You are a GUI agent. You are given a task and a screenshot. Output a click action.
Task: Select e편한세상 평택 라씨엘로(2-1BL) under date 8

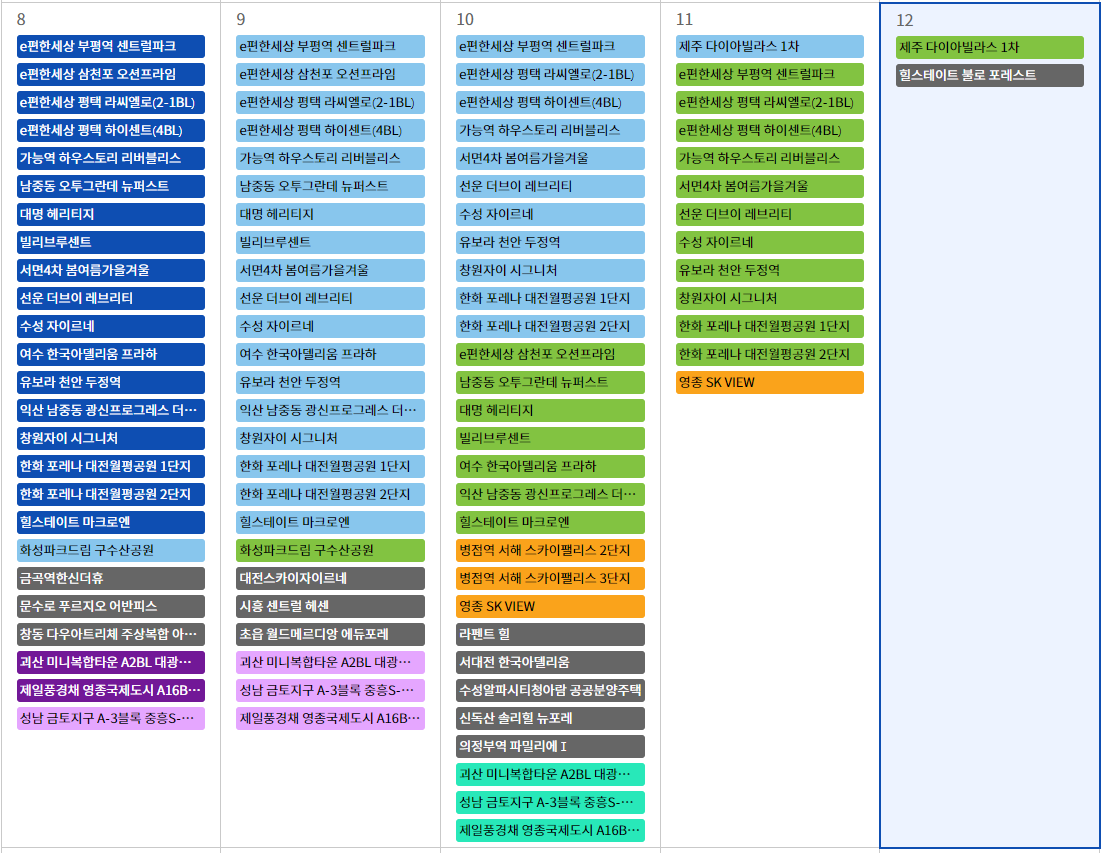(111, 102)
